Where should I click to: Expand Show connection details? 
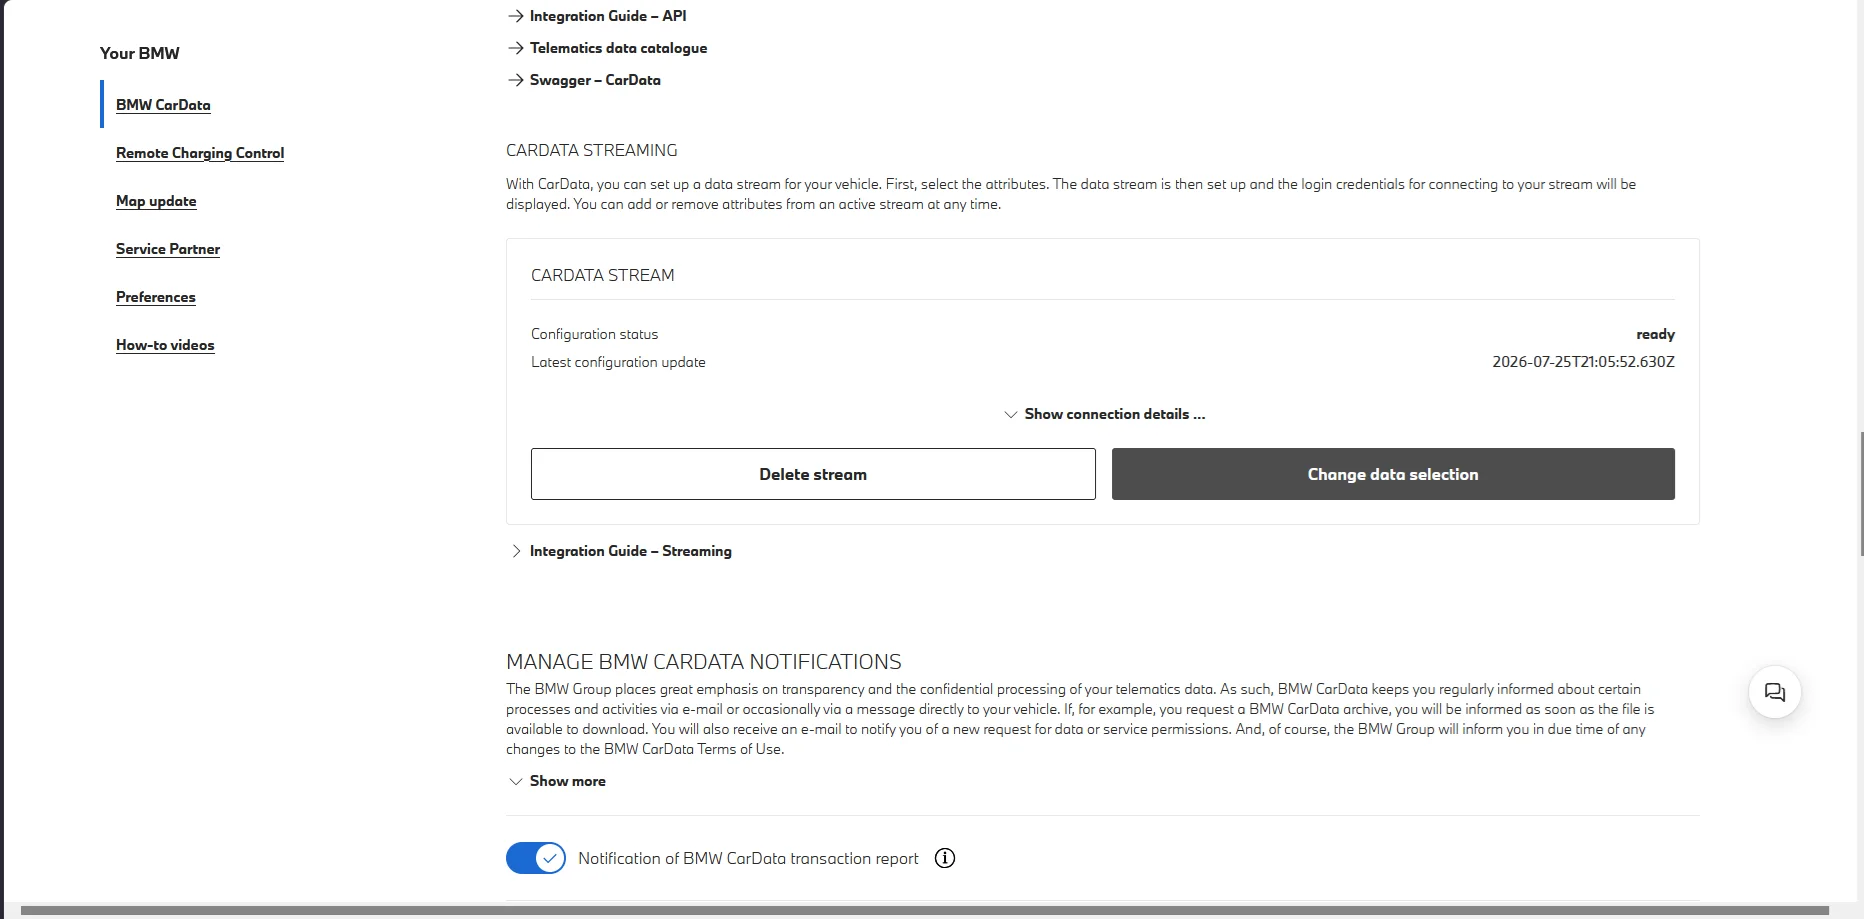1104,414
